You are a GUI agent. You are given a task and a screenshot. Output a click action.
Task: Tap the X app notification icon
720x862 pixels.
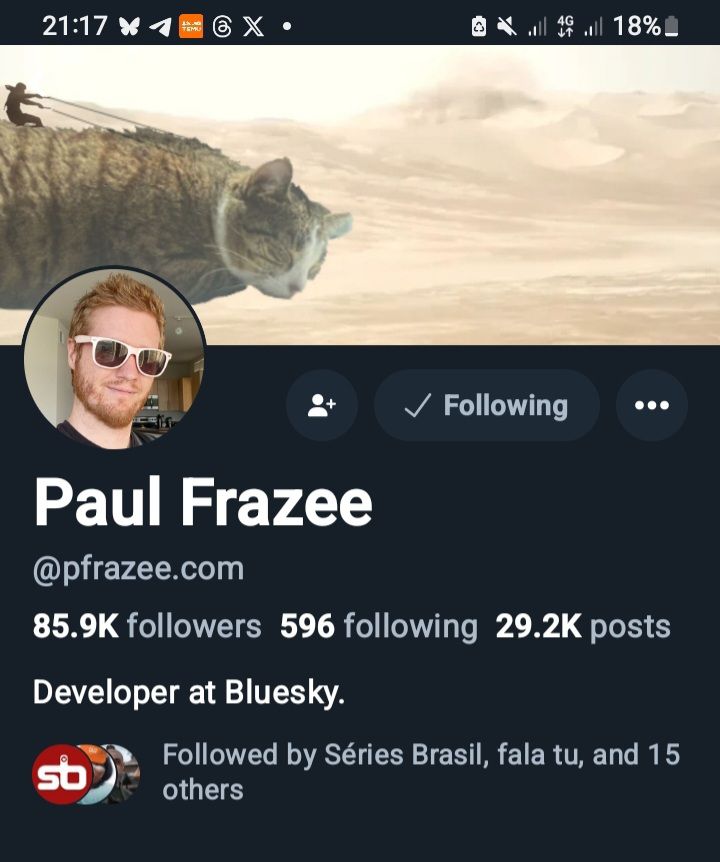pyautogui.click(x=253, y=26)
